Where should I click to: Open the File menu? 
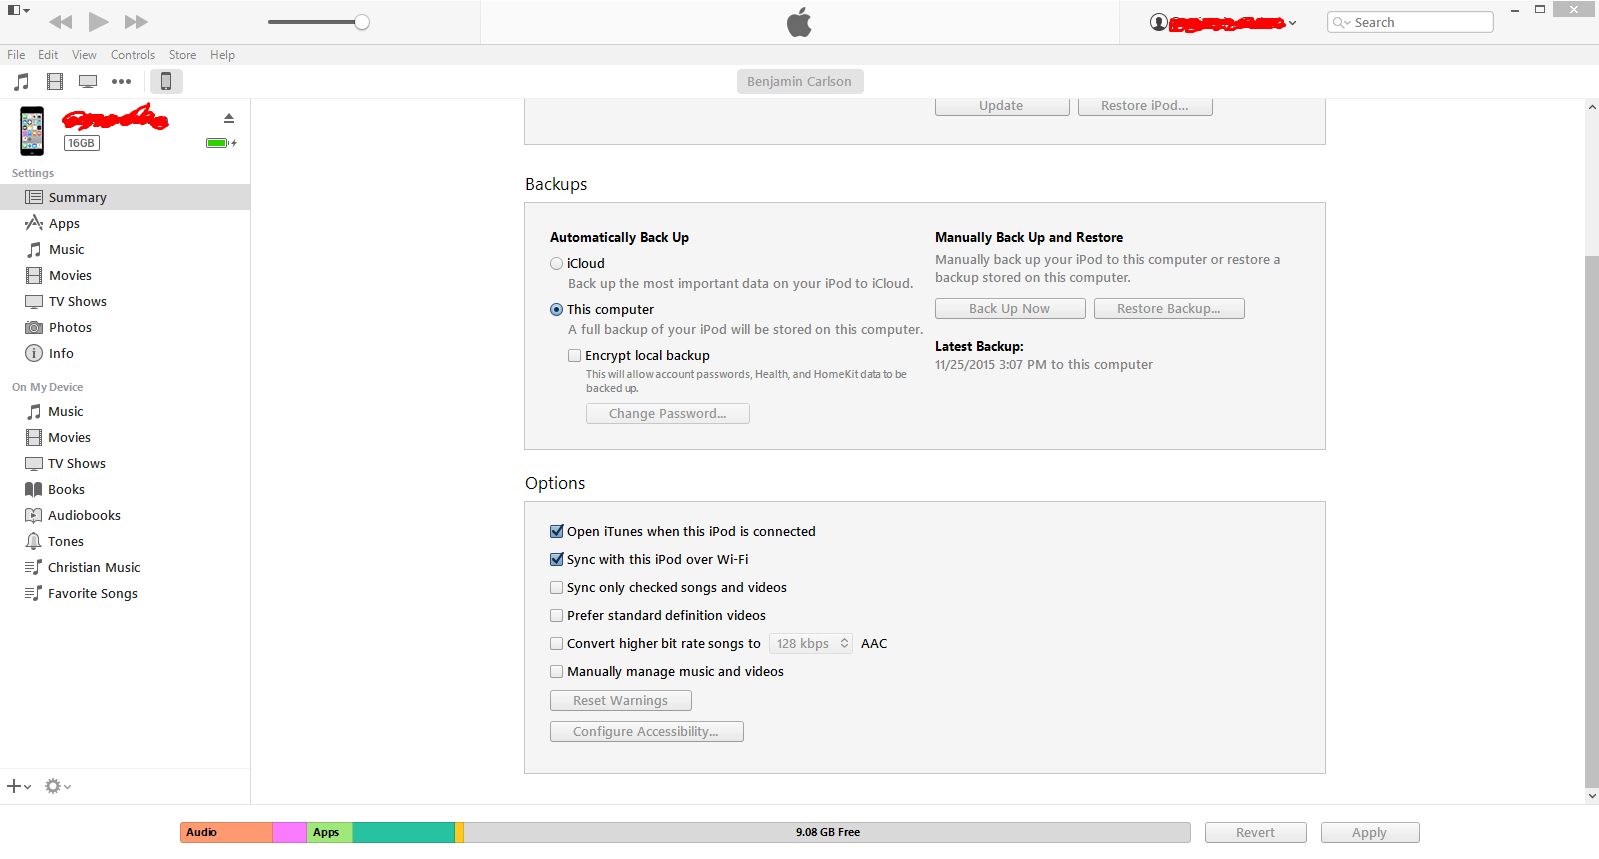pos(16,55)
